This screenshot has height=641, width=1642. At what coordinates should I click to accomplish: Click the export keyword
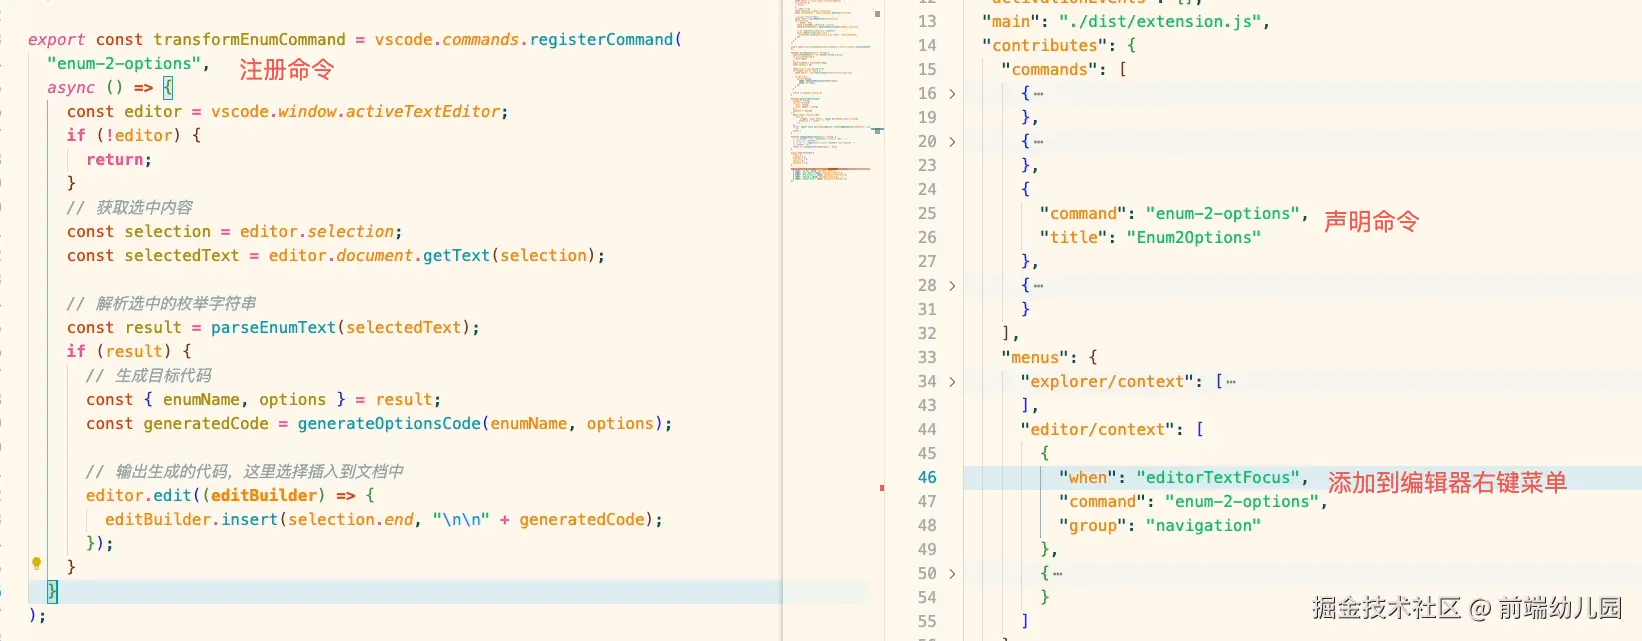(56, 39)
